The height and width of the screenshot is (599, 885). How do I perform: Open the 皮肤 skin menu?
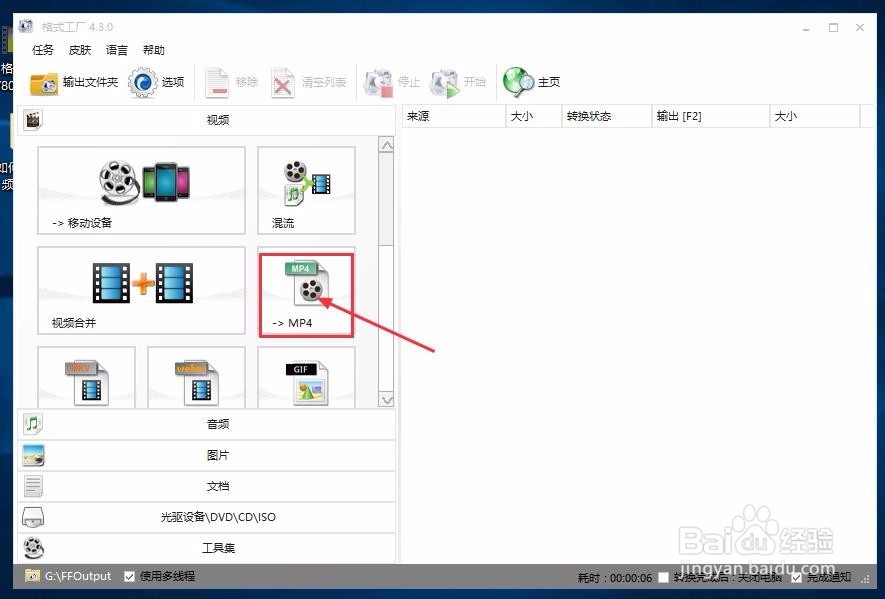click(x=80, y=50)
